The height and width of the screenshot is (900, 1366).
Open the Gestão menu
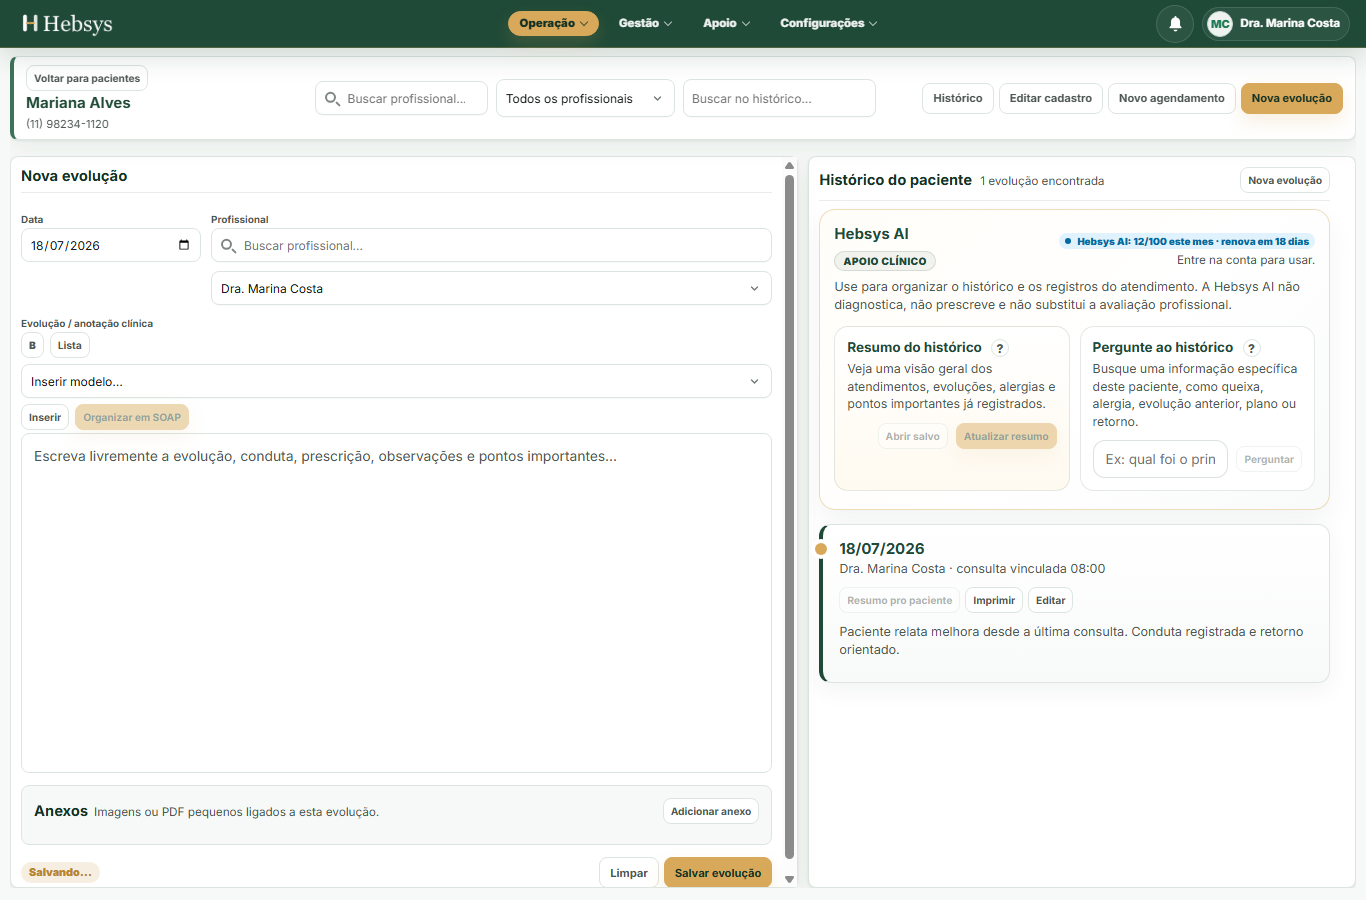(x=645, y=23)
